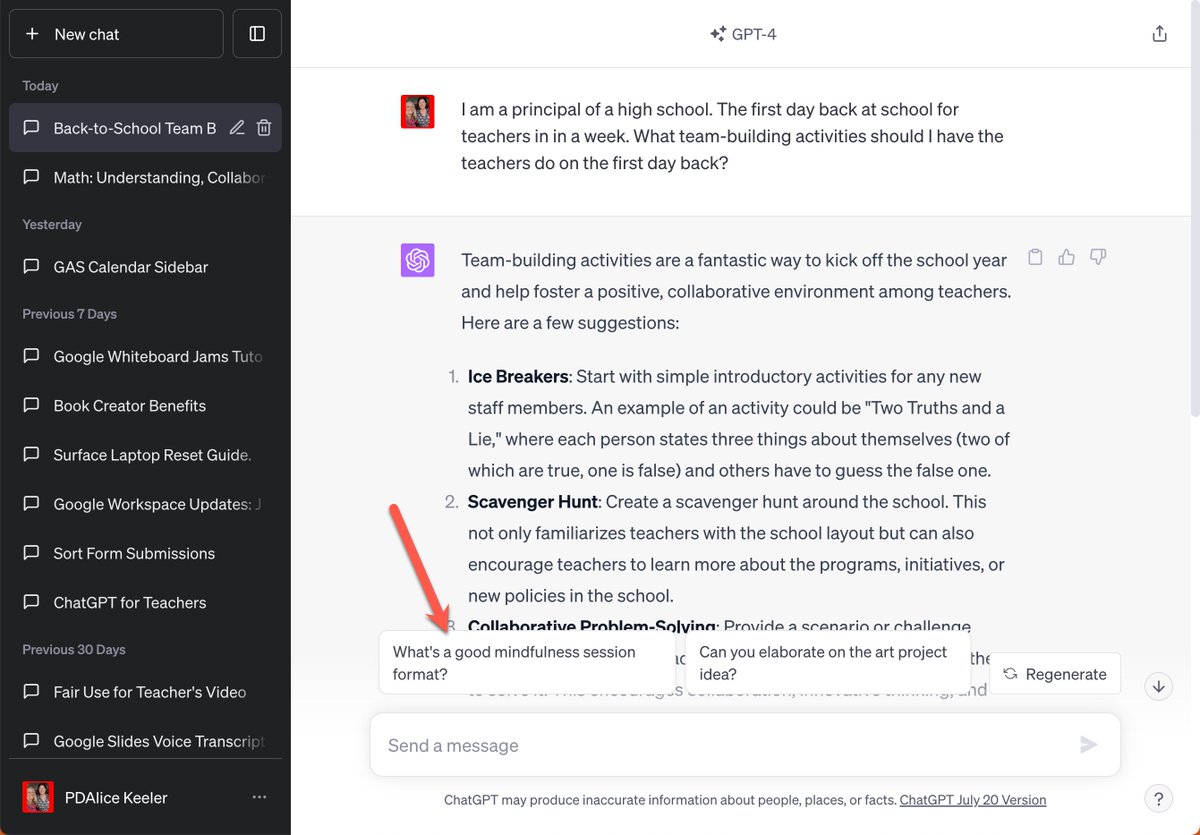Click the Yesterday section label in sidebar
Viewport: 1200px width, 835px height.
(x=52, y=225)
